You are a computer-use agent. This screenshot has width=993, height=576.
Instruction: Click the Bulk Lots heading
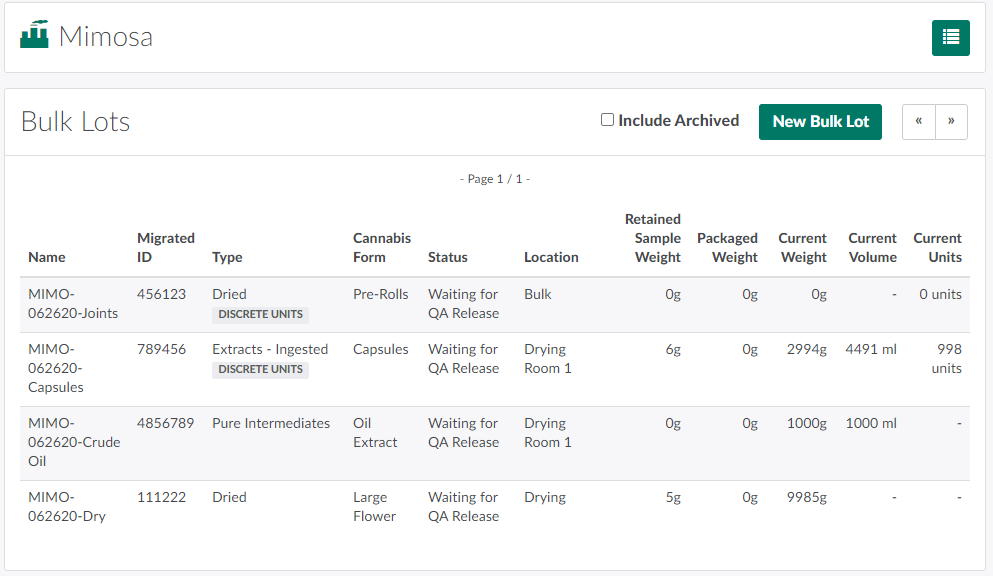76,122
